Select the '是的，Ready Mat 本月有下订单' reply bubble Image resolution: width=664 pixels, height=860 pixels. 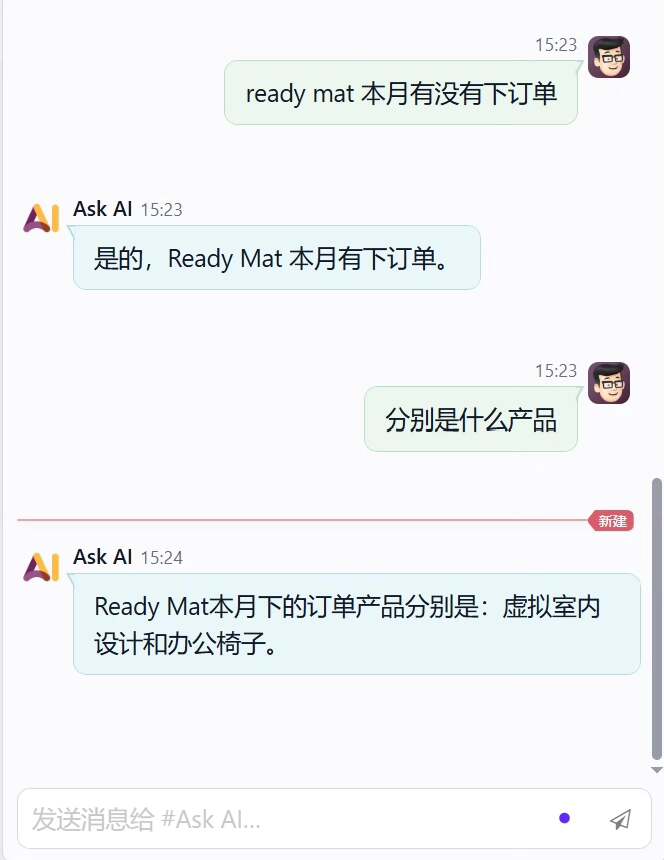coord(277,258)
